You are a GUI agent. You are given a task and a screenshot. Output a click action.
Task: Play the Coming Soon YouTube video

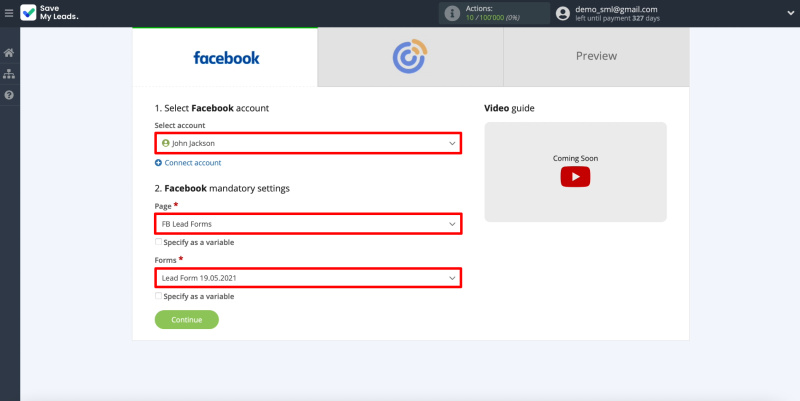[x=575, y=177]
